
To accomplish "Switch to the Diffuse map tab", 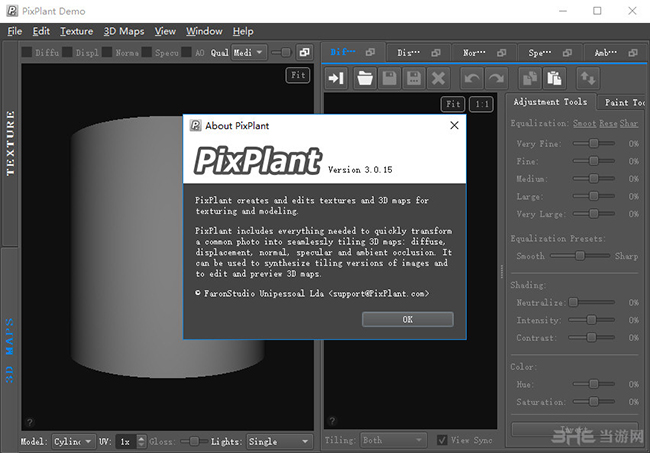I will pyautogui.click(x=354, y=52).
